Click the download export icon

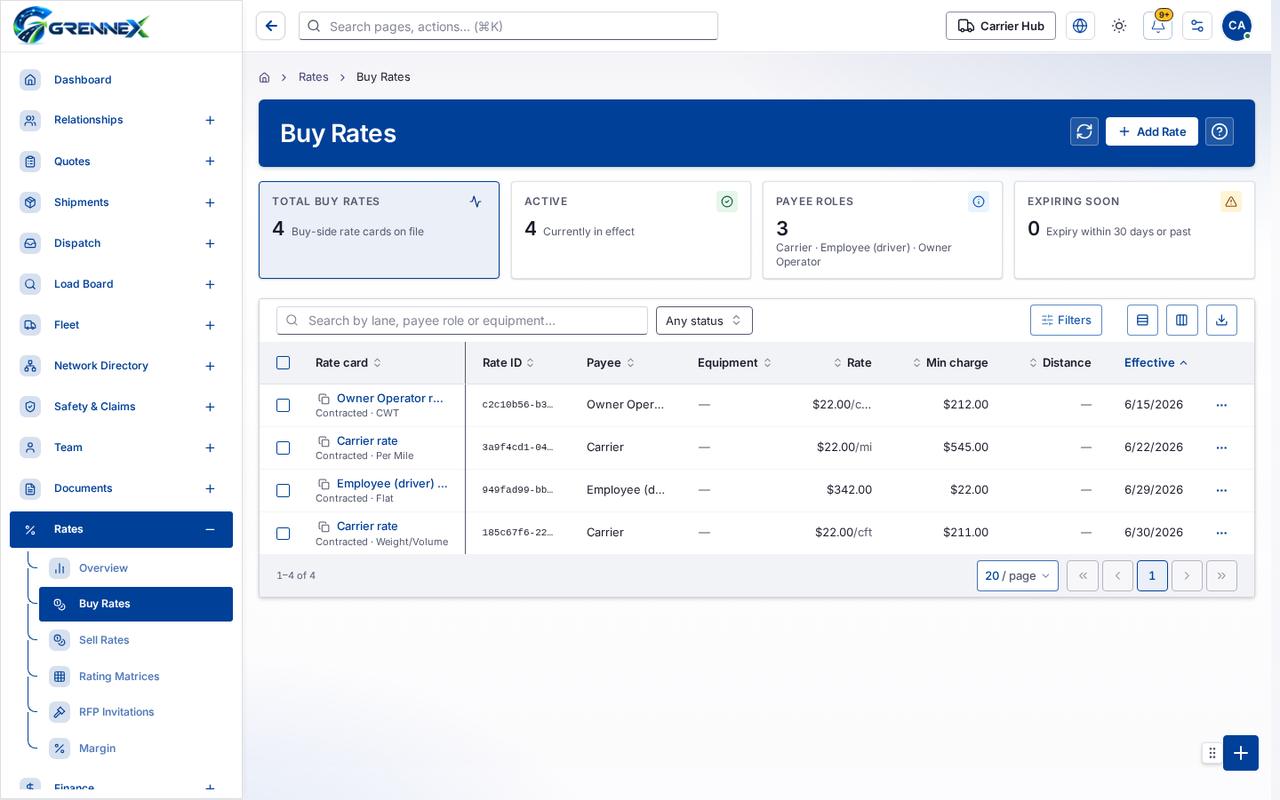tap(1221, 320)
